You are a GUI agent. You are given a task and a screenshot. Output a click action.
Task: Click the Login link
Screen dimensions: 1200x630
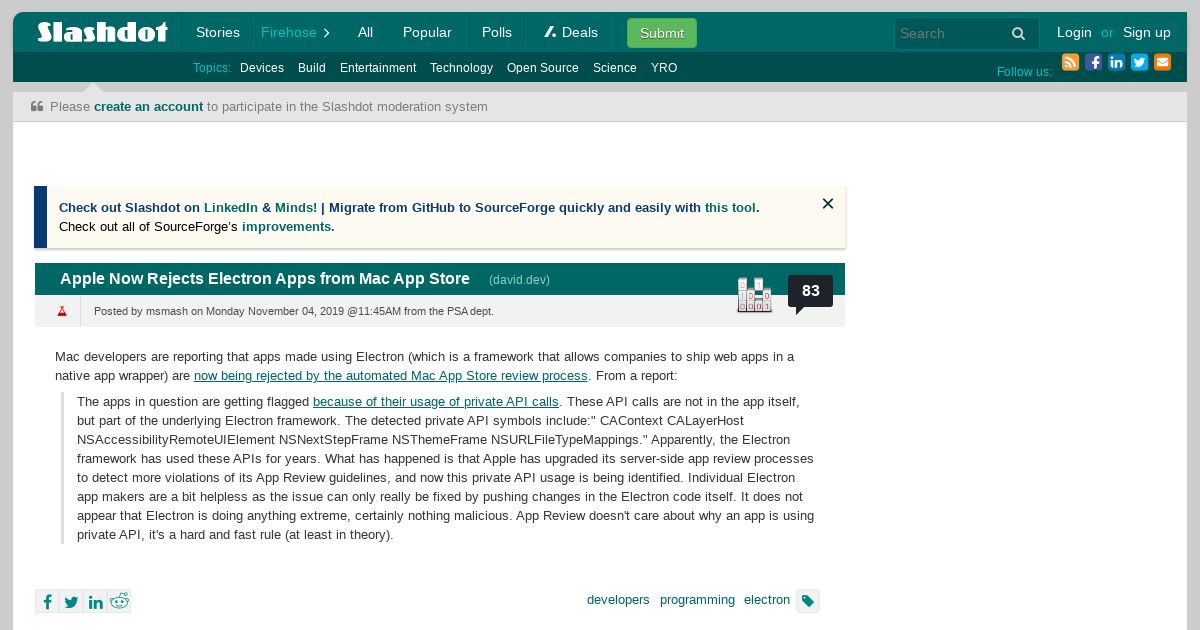click(1074, 32)
